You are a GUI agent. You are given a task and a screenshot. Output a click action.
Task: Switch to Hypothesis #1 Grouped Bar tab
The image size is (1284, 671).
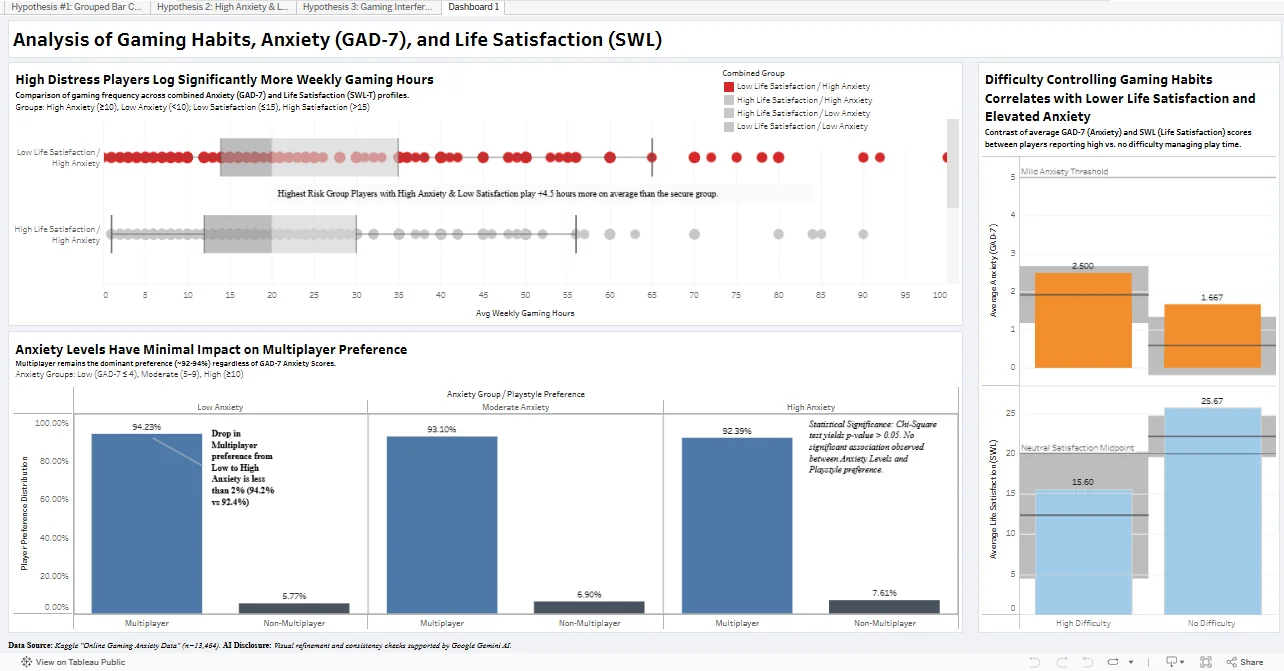click(x=75, y=7)
